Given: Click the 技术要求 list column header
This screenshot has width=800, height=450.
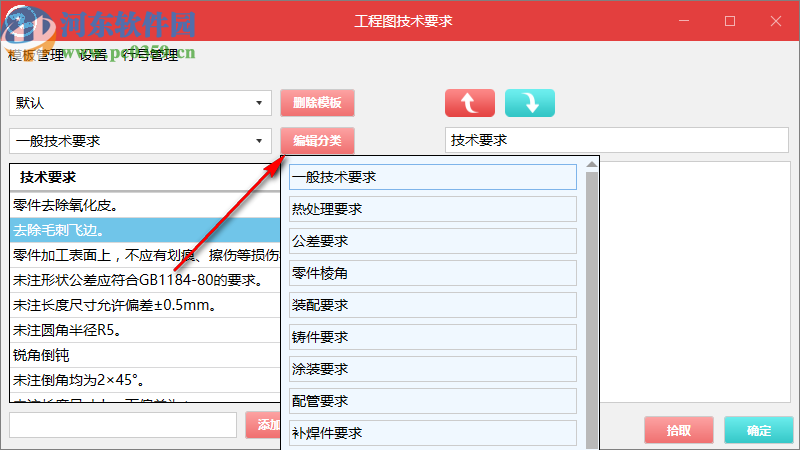Looking at the screenshot, I should click(x=145, y=178).
